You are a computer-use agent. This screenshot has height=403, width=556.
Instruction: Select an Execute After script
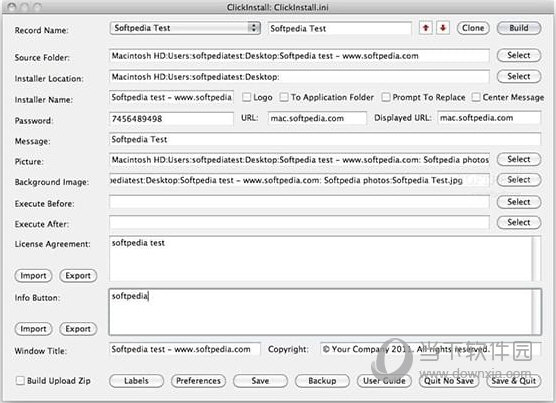[x=519, y=223]
